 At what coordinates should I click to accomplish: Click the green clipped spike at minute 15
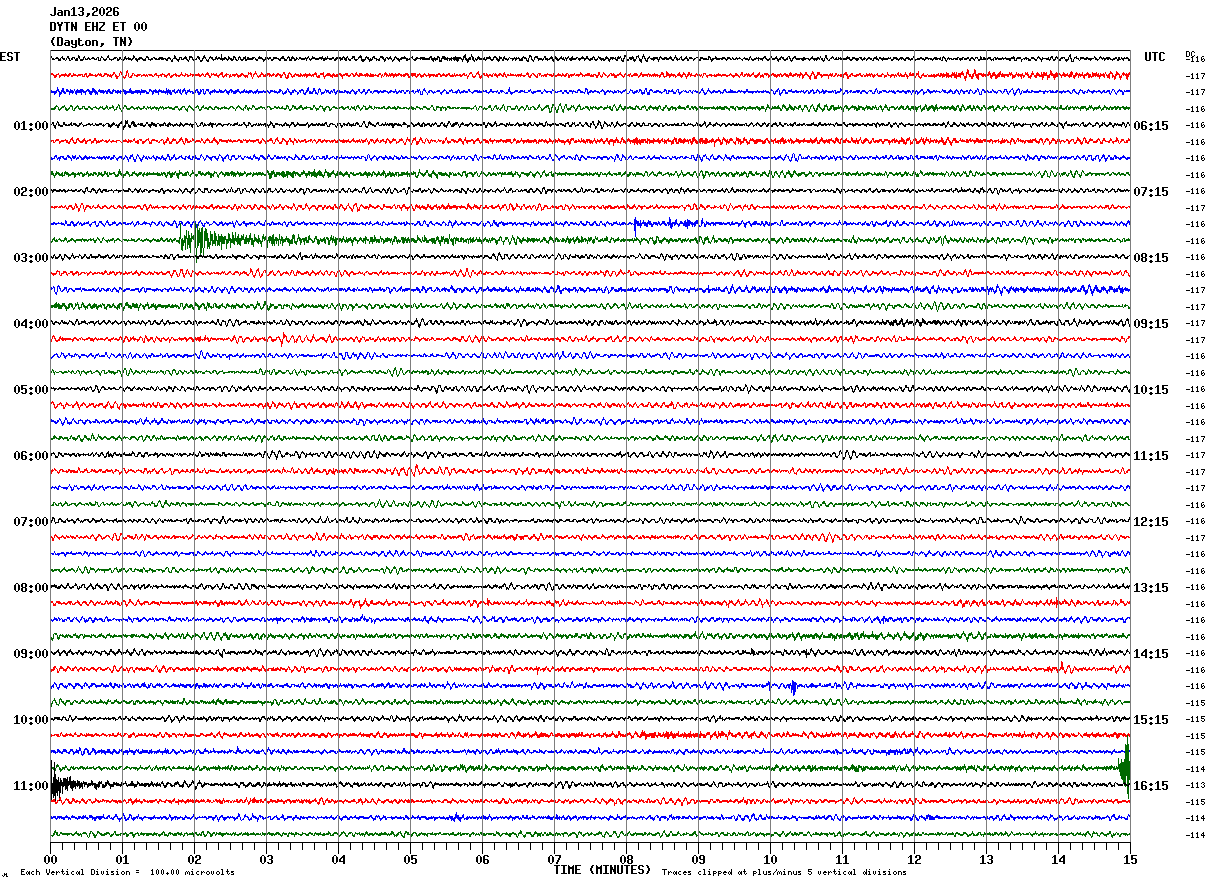point(1125,768)
